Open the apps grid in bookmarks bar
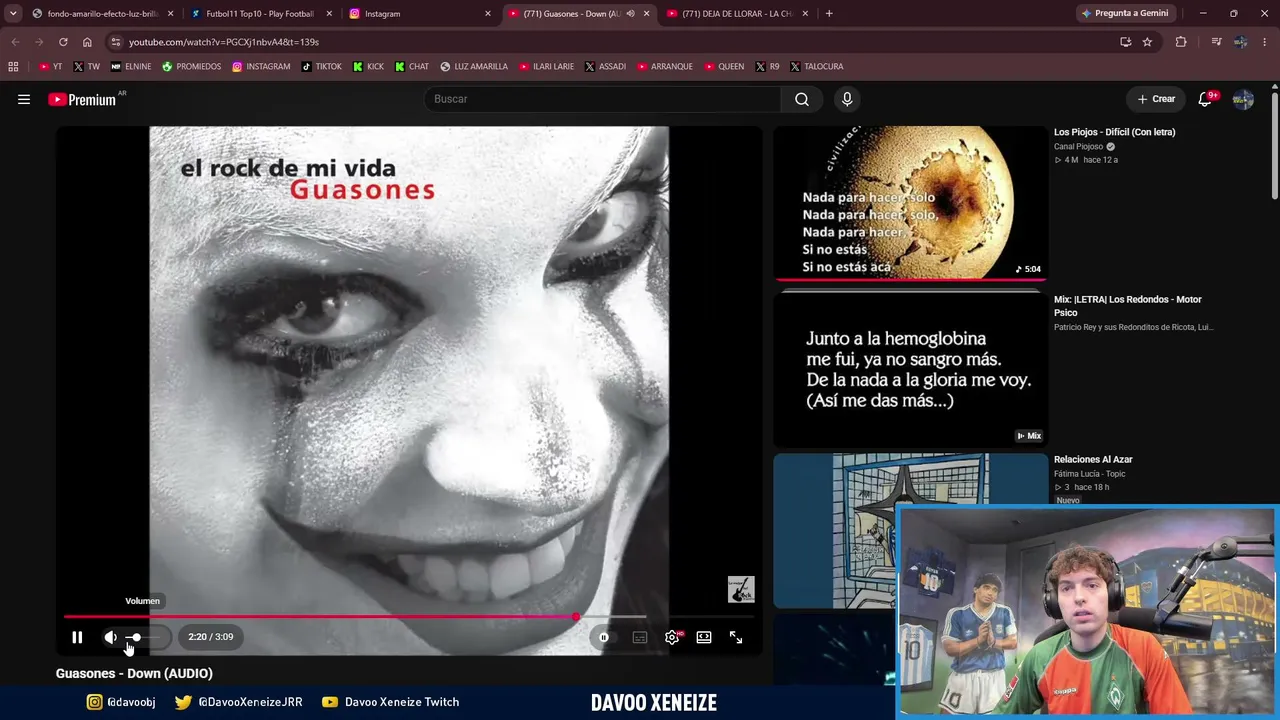The image size is (1280, 720). [x=13, y=66]
